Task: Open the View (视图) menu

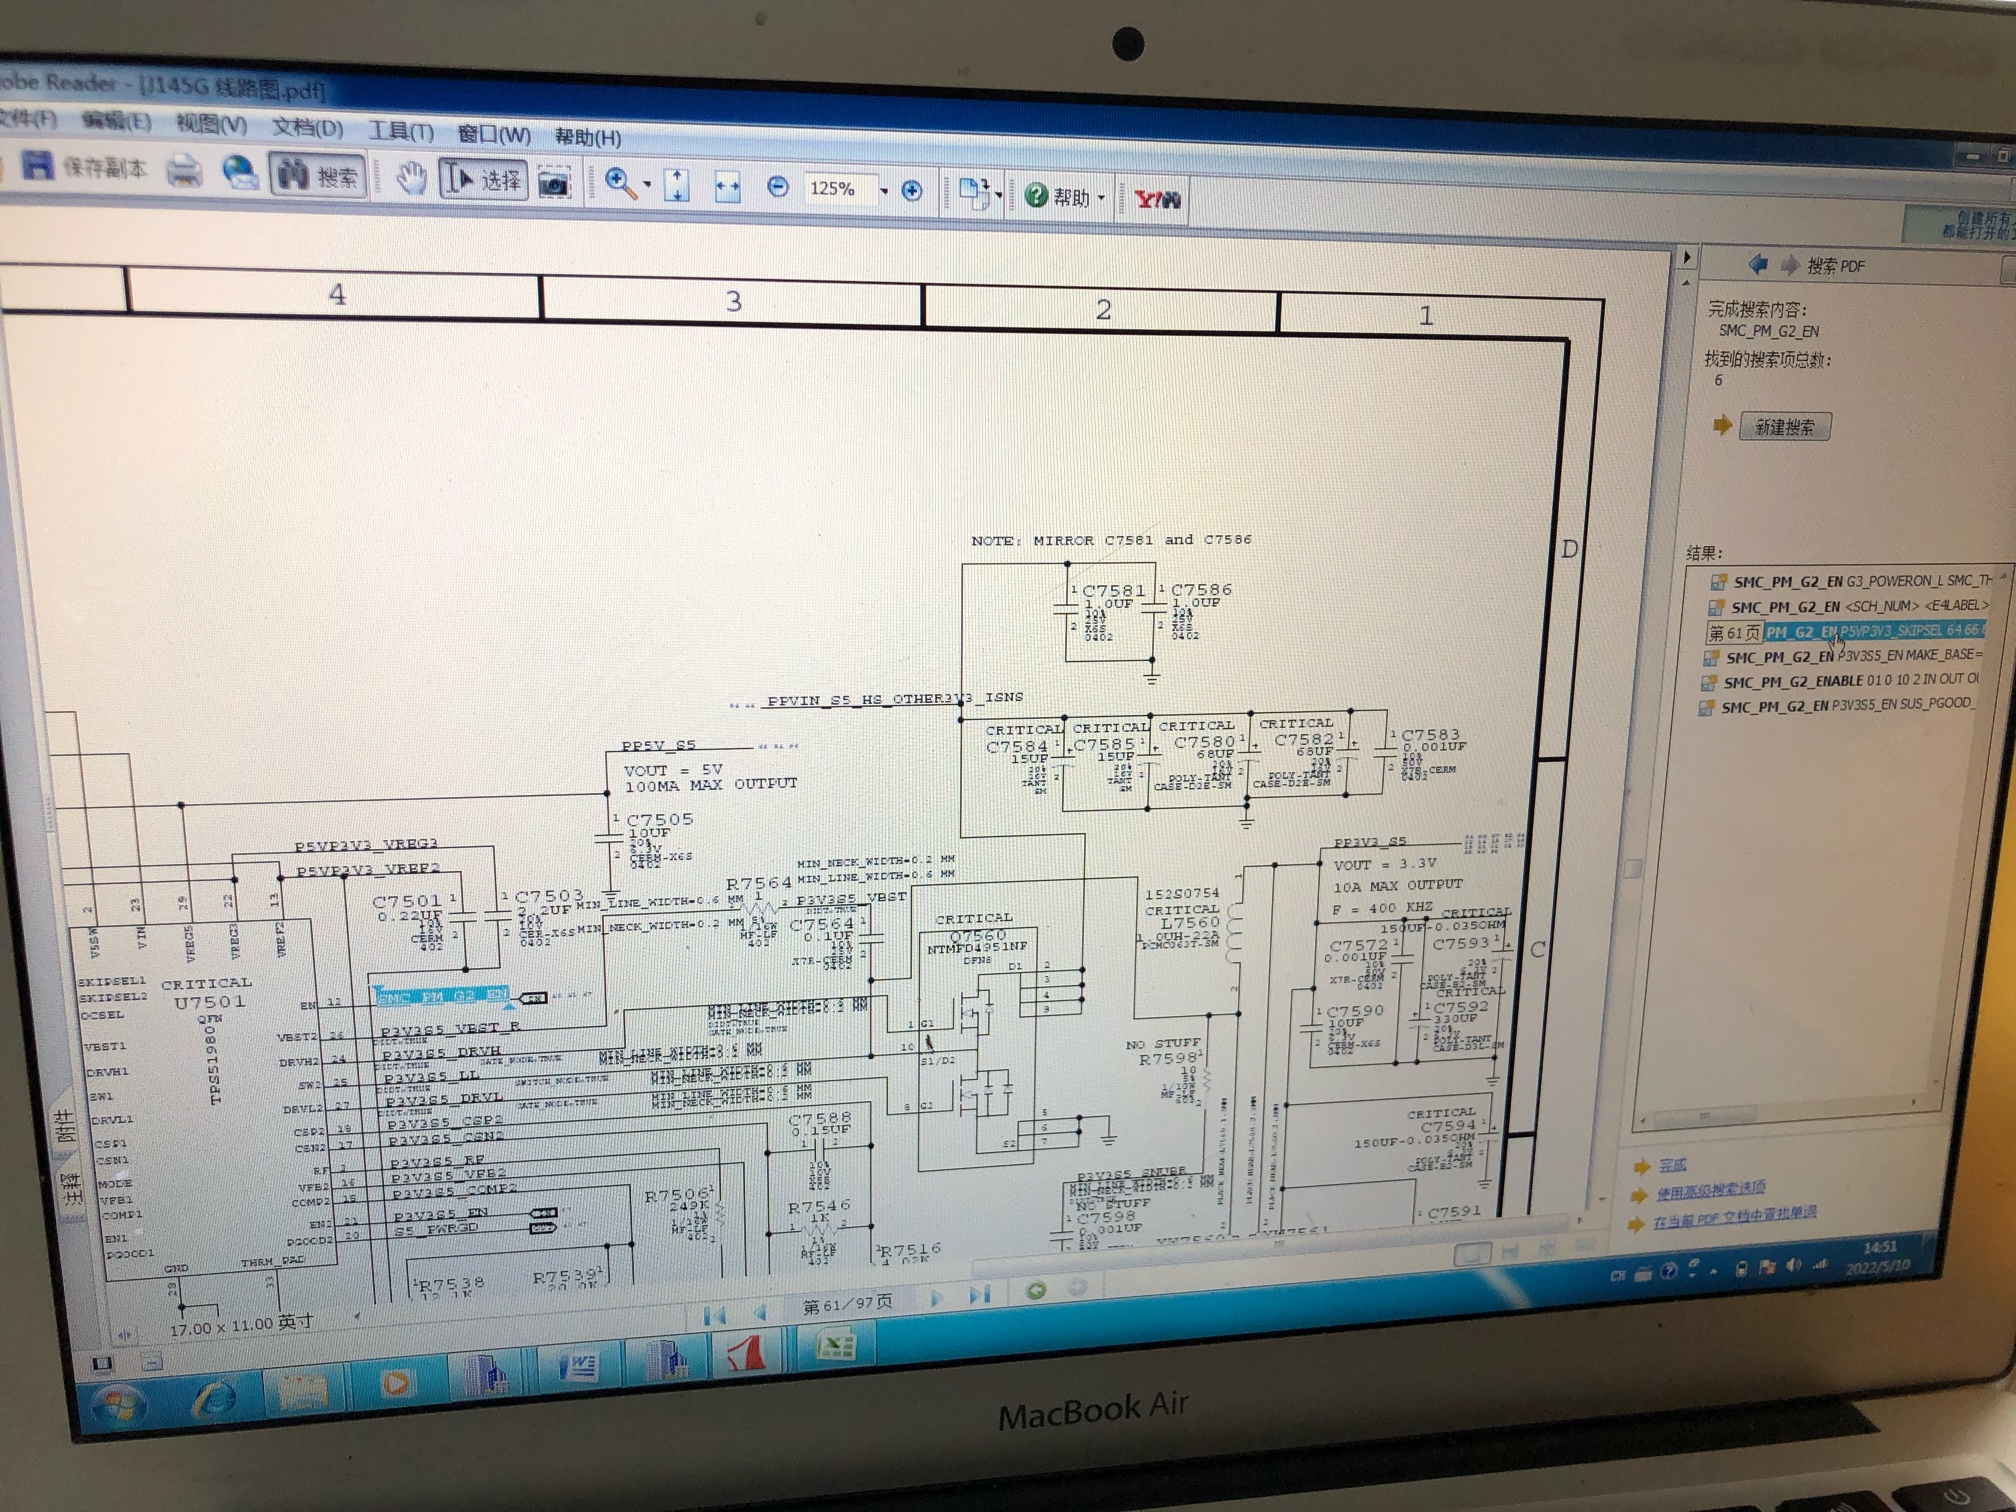Action: tap(211, 125)
